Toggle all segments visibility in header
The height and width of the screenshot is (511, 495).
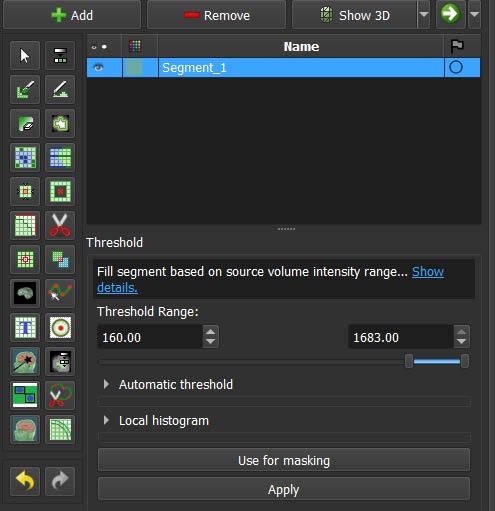click(x=99, y=47)
